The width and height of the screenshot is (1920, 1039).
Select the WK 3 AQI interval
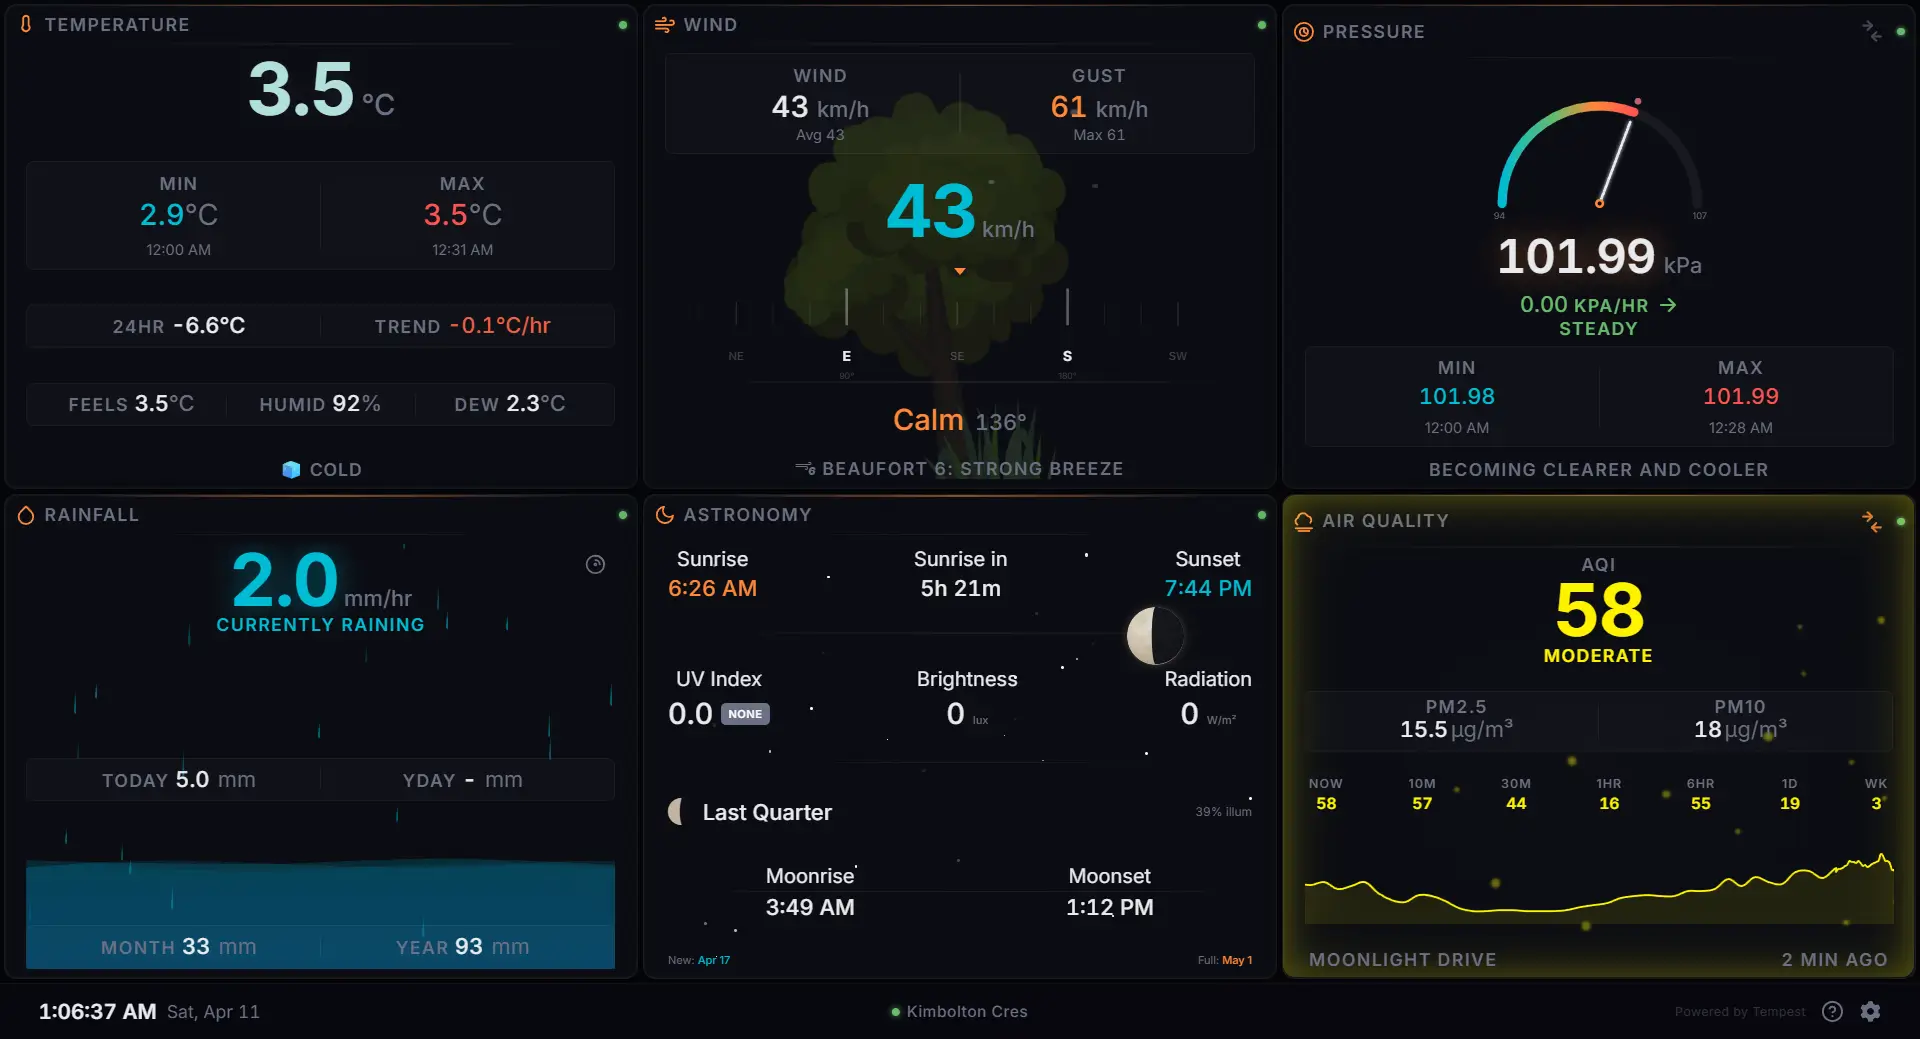click(1876, 794)
